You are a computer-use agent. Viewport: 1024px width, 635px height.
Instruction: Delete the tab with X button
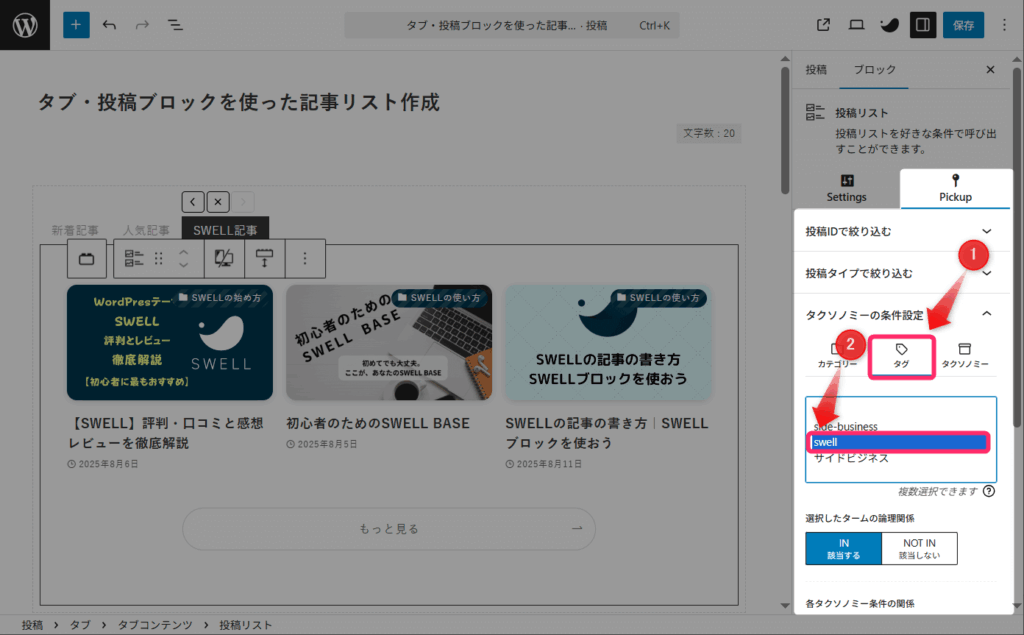click(218, 202)
